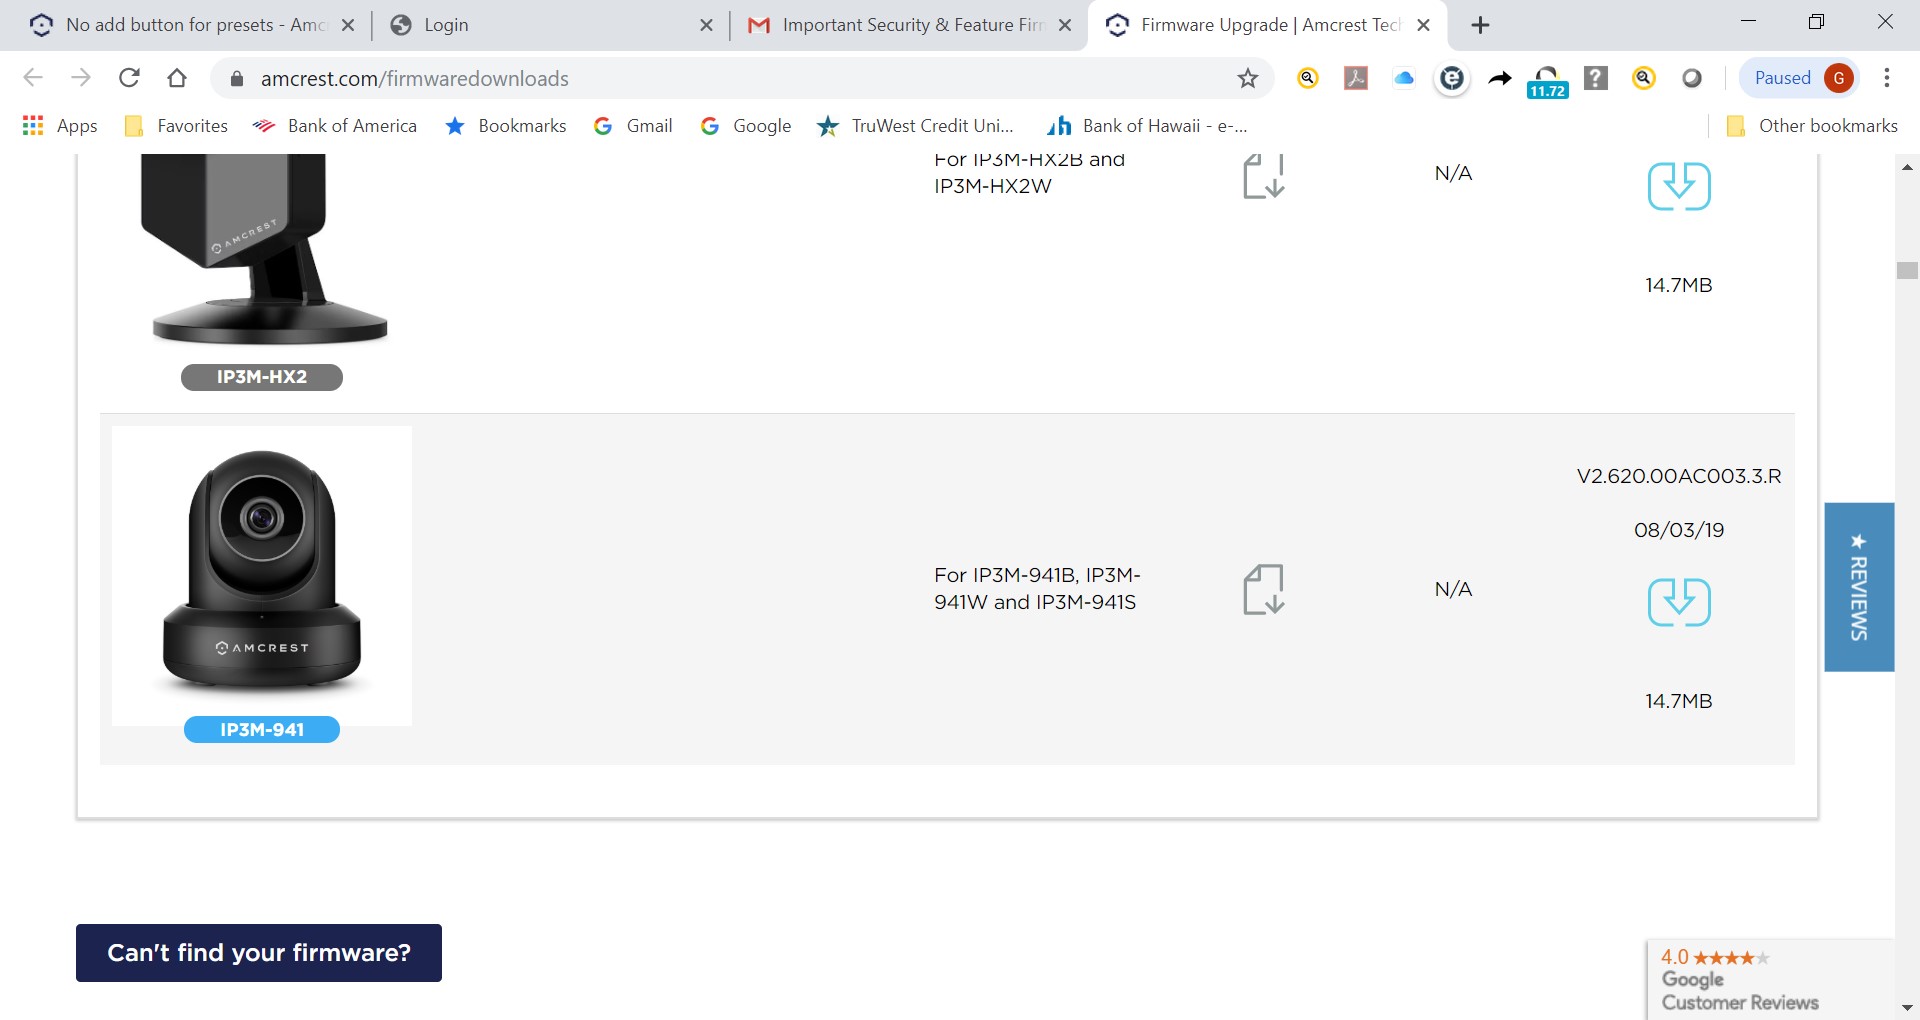Open Bank of Hawaii bookmark
The image size is (1920, 1020).
(1147, 126)
